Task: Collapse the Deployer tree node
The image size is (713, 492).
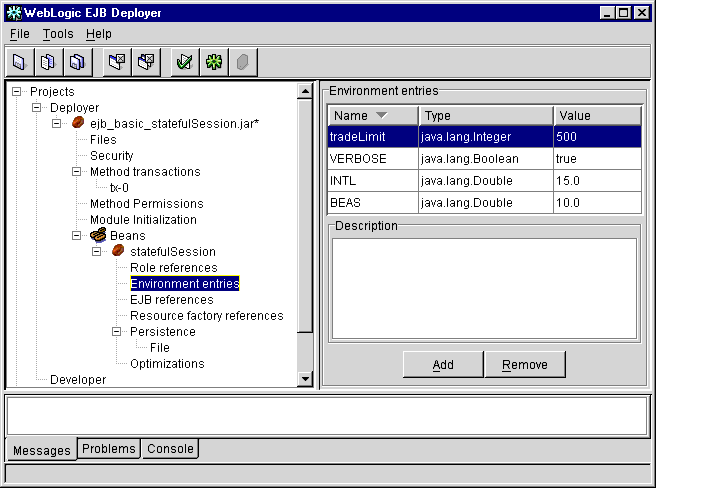Action: pos(37,108)
